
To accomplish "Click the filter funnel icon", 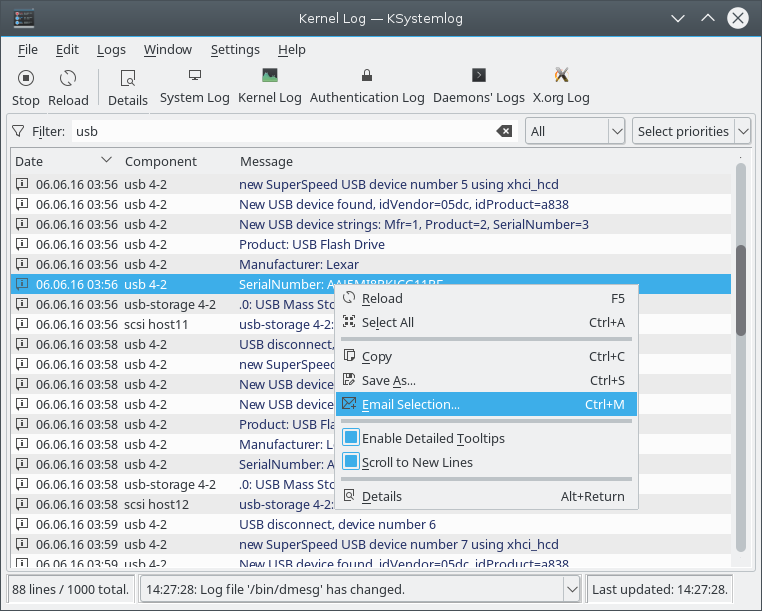I will pyautogui.click(x=18, y=131).
